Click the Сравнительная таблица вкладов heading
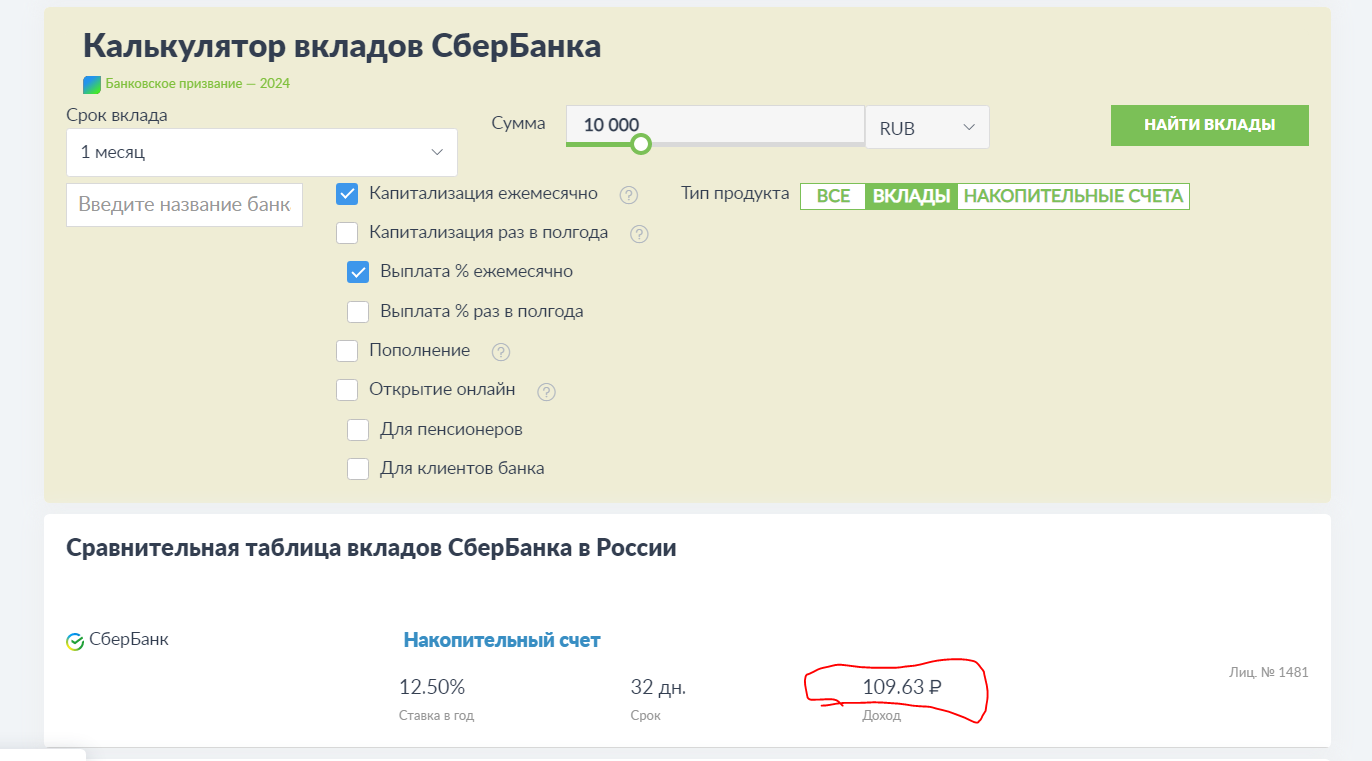The height and width of the screenshot is (761, 1372). (x=371, y=548)
